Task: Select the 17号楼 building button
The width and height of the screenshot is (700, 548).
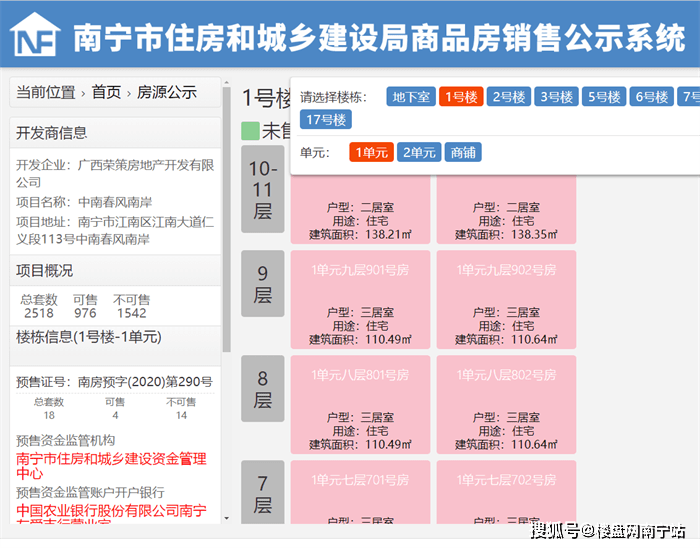Action: [326, 120]
